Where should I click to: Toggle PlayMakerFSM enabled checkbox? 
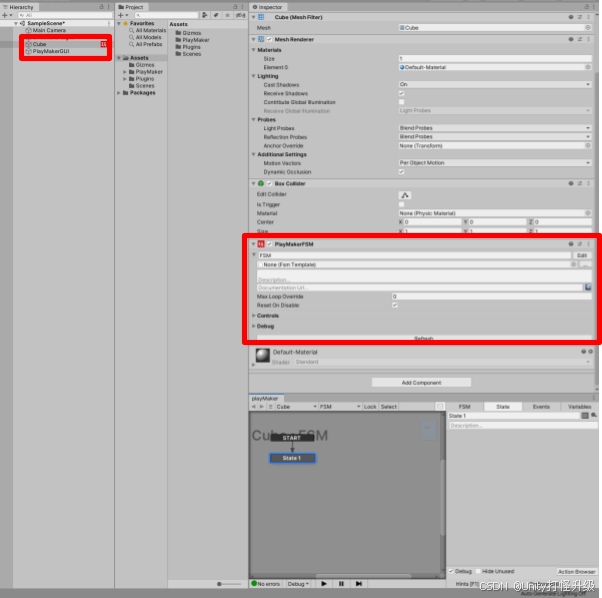270,244
